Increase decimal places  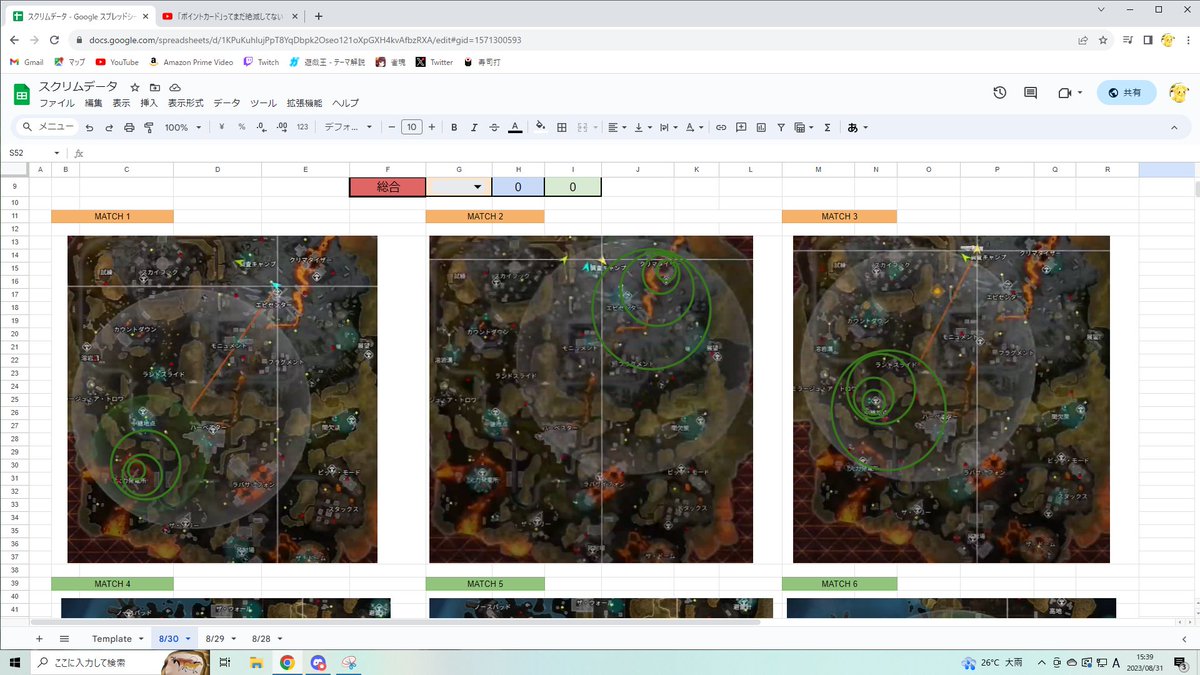pyautogui.click(x=281, y=128)
